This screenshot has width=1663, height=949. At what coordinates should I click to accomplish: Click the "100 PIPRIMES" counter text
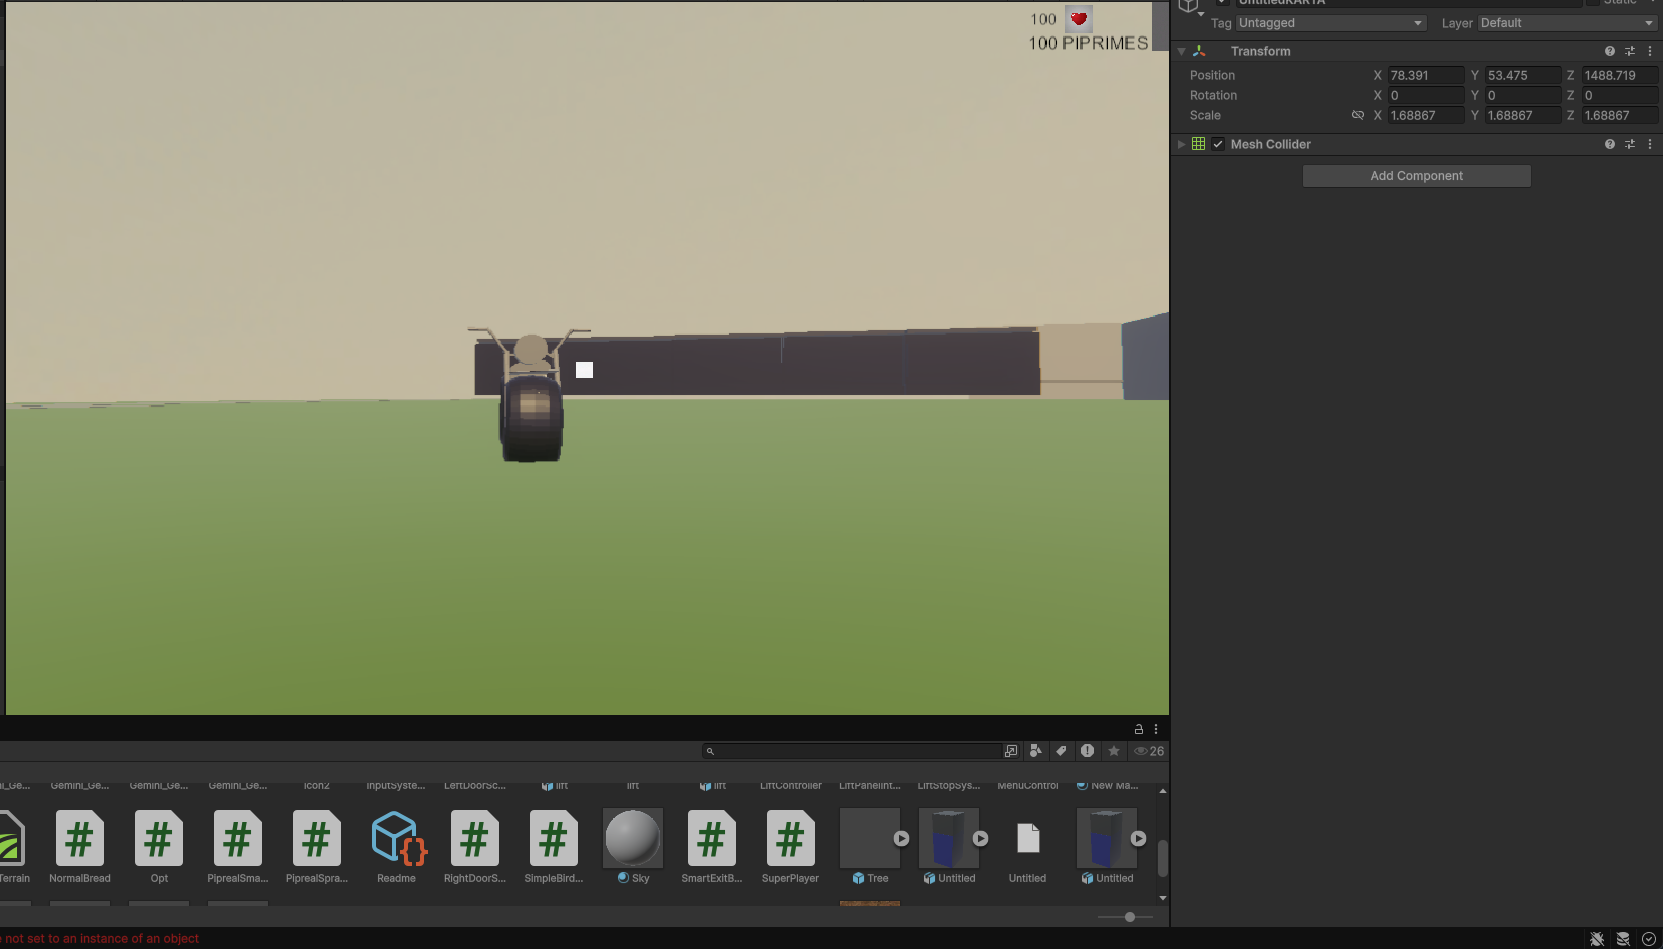(1088, 43)
